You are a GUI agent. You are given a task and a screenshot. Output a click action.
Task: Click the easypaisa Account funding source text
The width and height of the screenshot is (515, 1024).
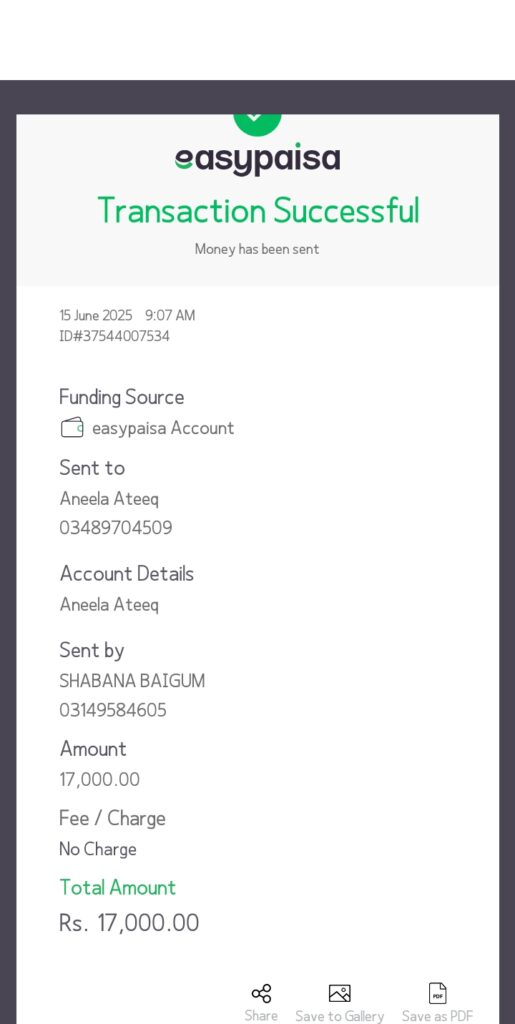pyautogui.click(x=163, y=428)
